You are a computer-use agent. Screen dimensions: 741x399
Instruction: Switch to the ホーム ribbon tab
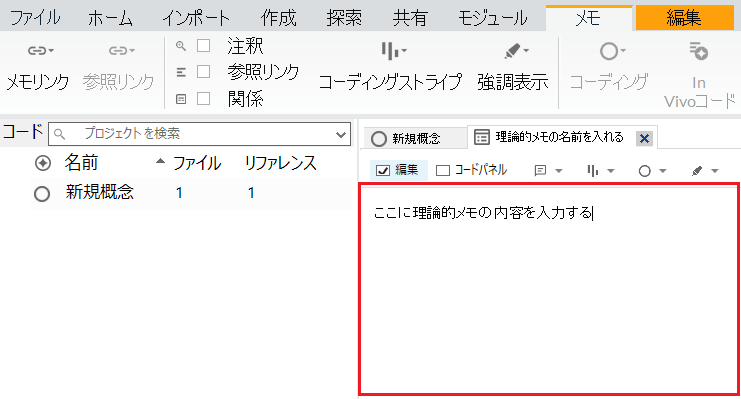[110, 18]
